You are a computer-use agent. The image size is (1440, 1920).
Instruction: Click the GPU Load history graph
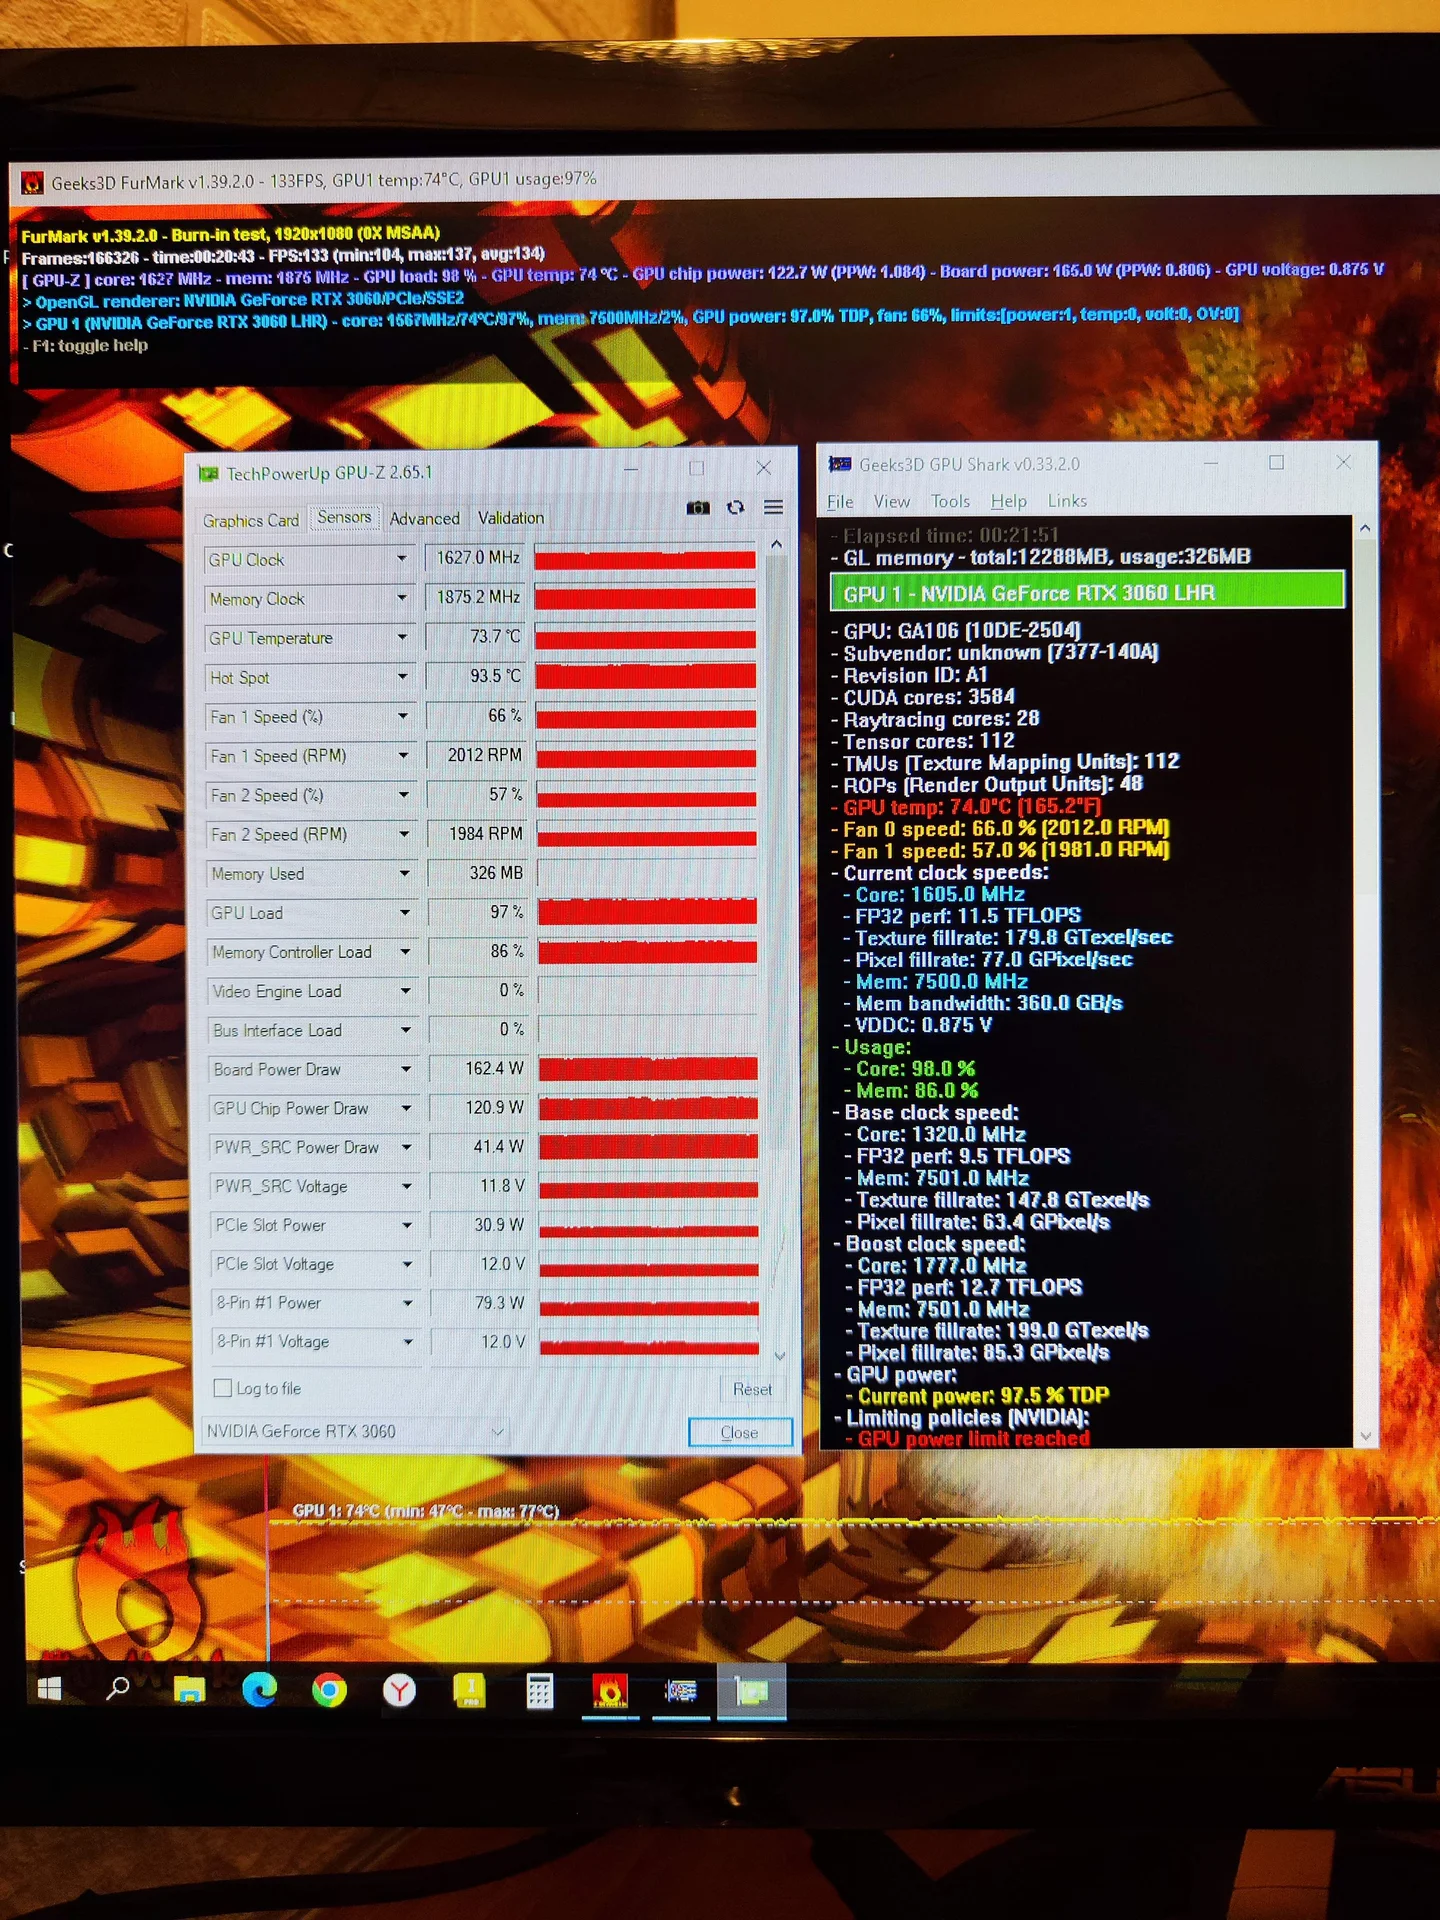coord(647,911)
